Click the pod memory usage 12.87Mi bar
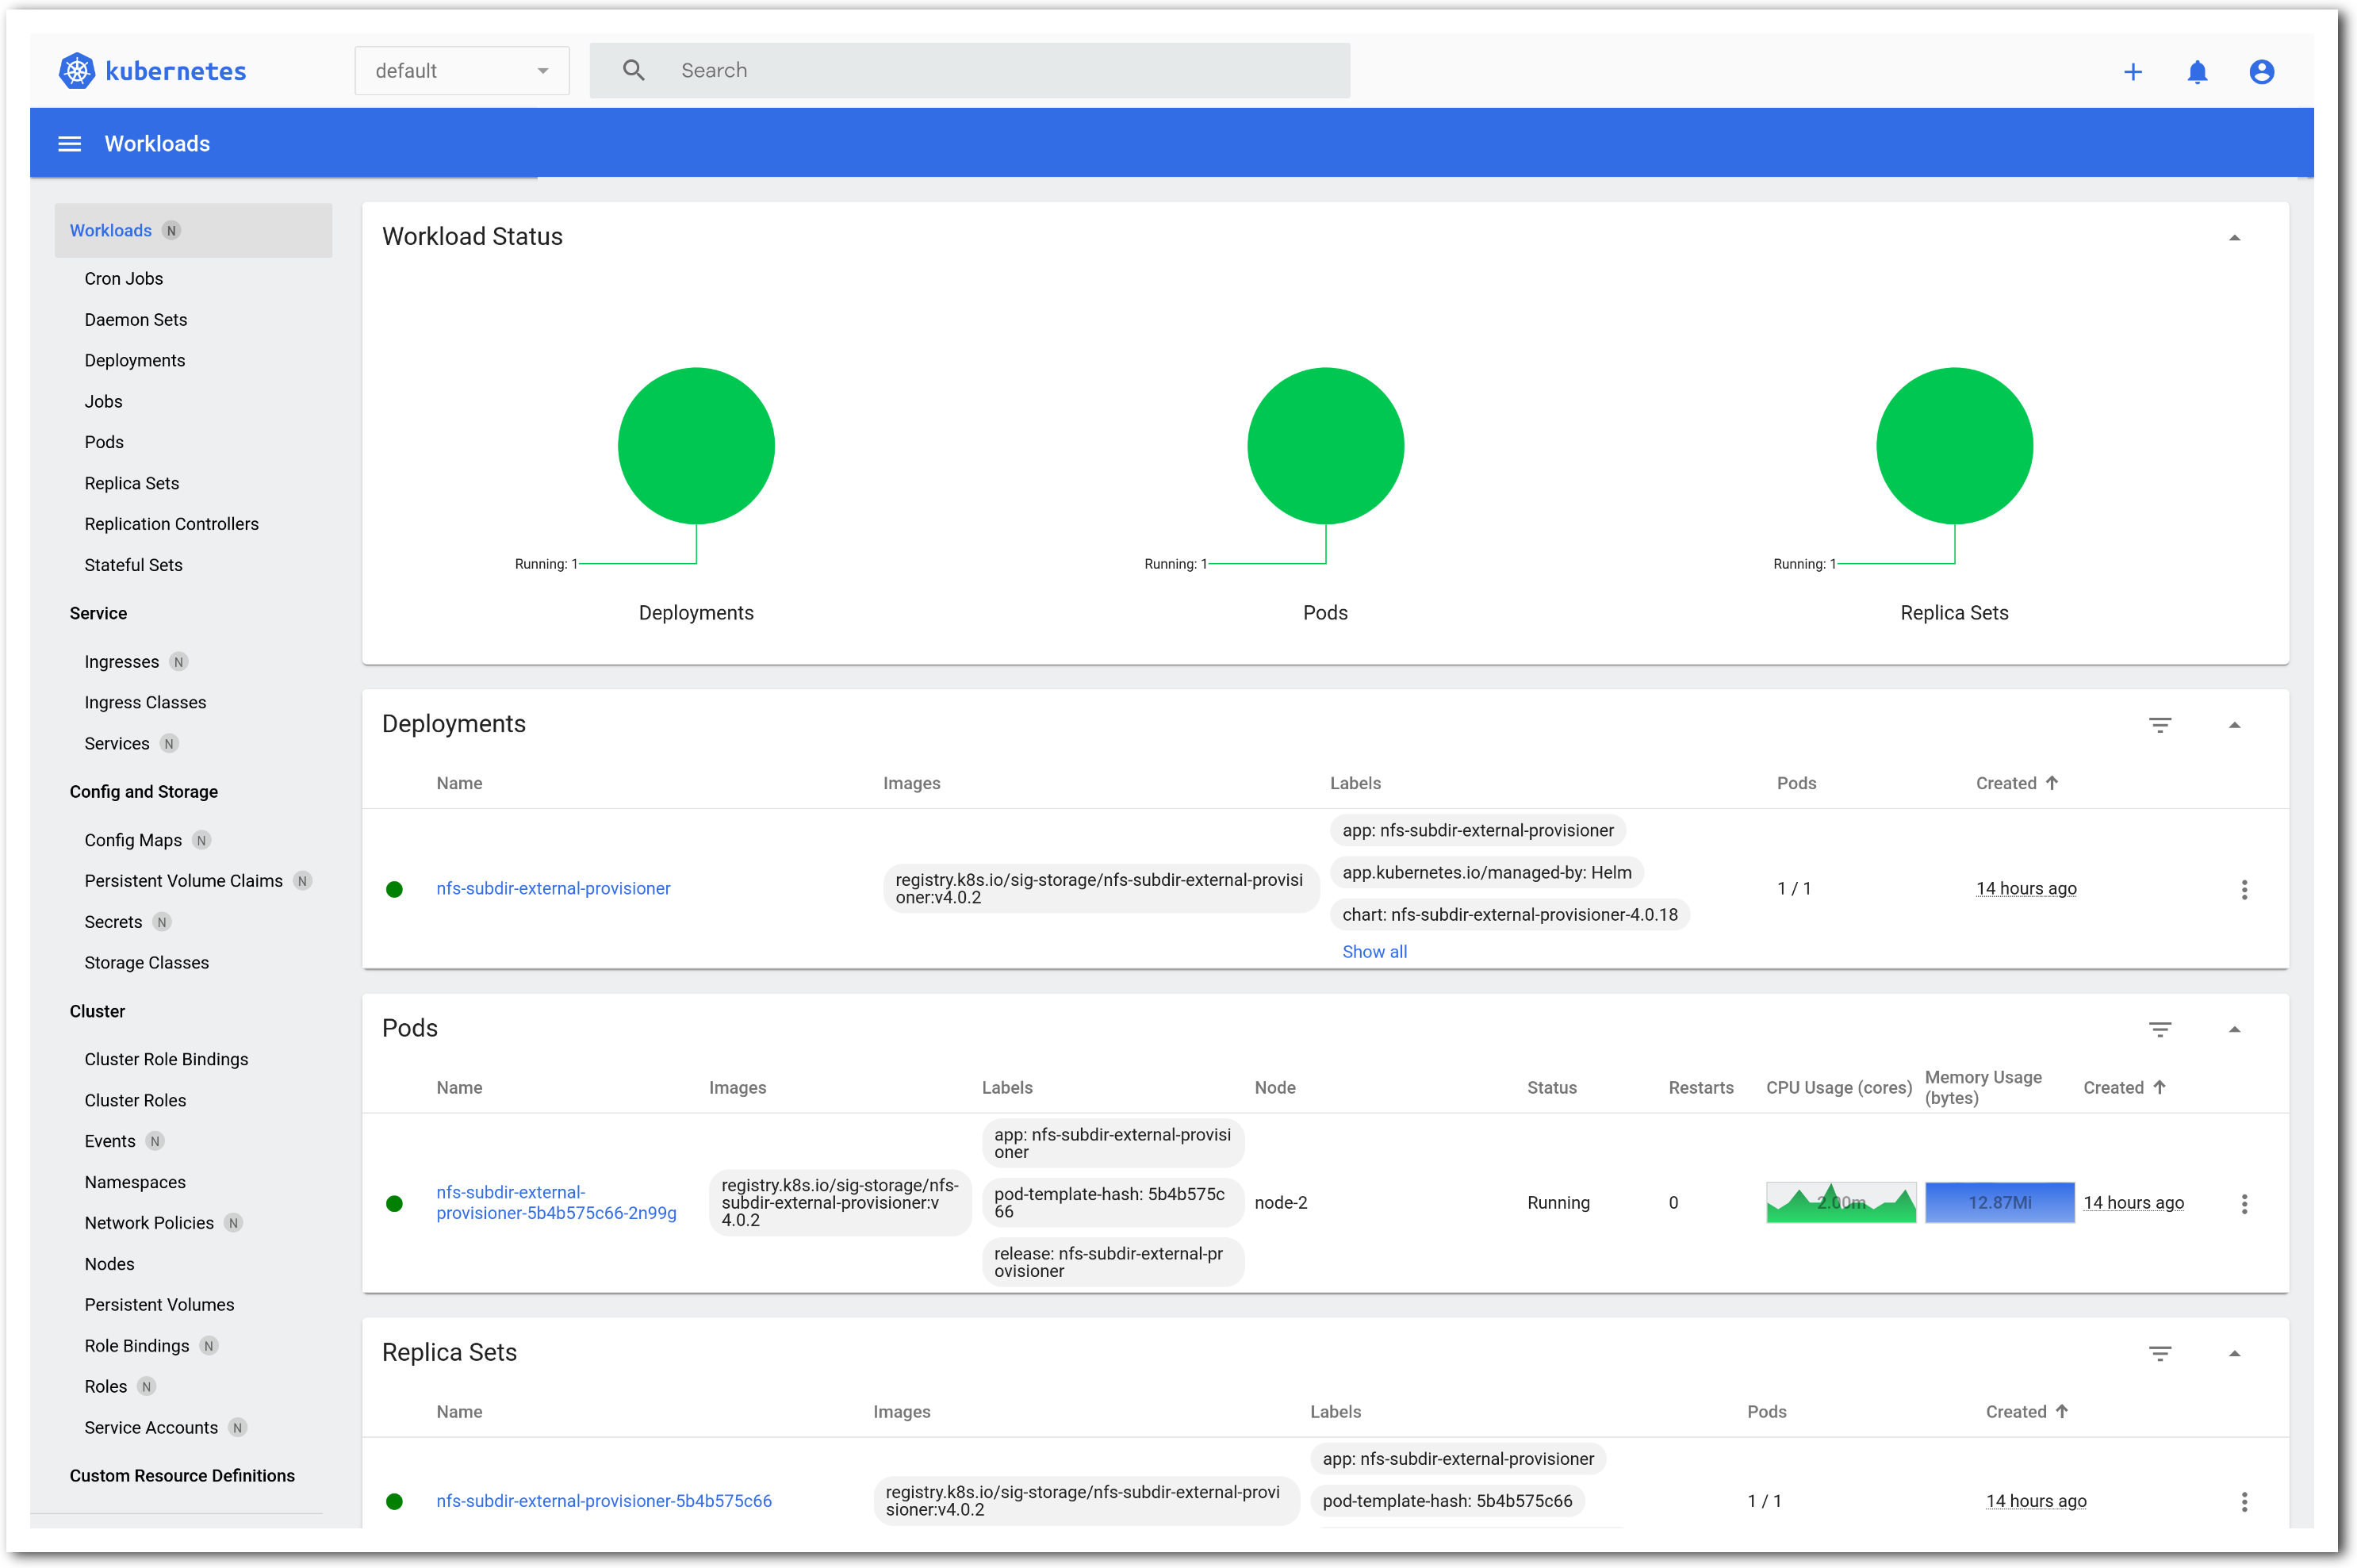This screenshot has height=1568, width=2357. pos(1999,1203)
